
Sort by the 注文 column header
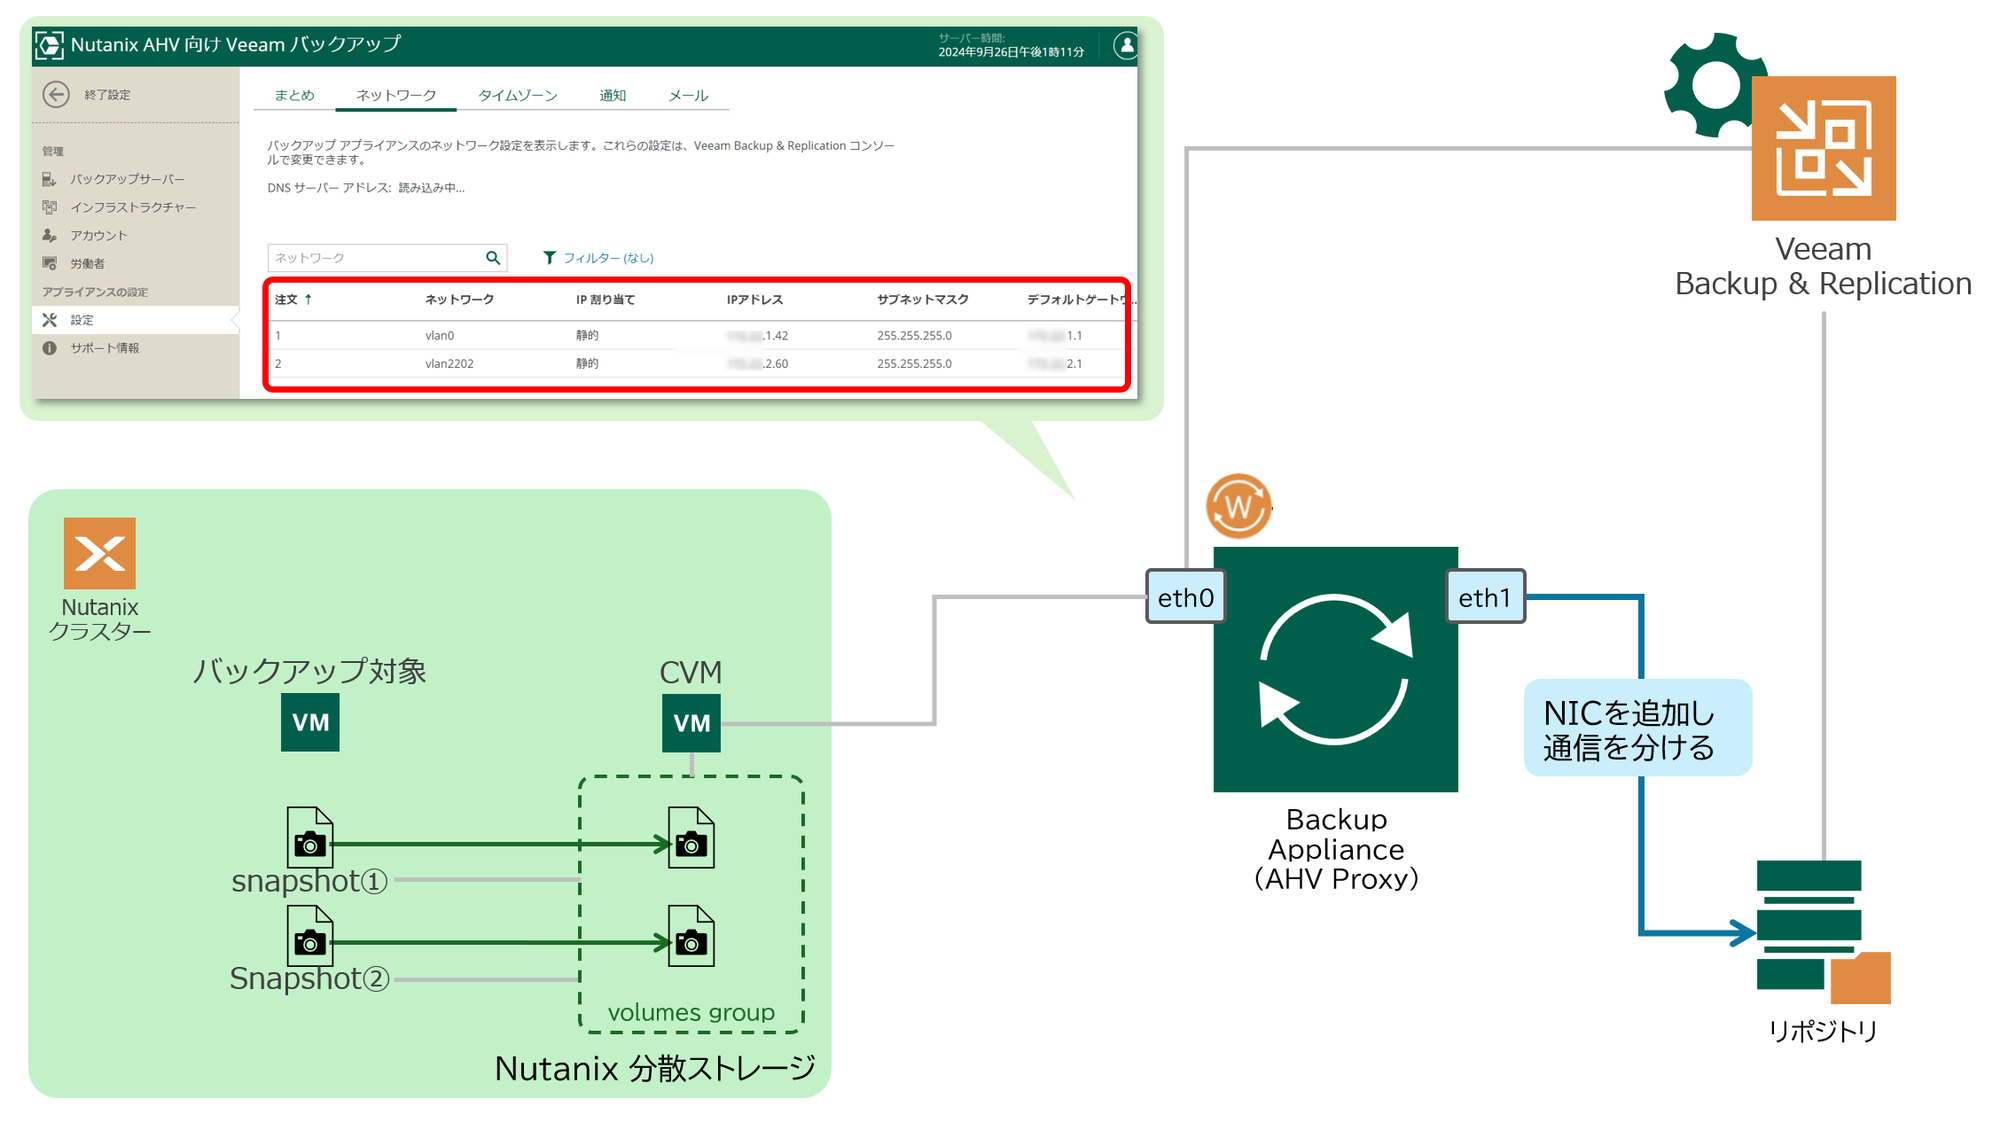[287, 299]
